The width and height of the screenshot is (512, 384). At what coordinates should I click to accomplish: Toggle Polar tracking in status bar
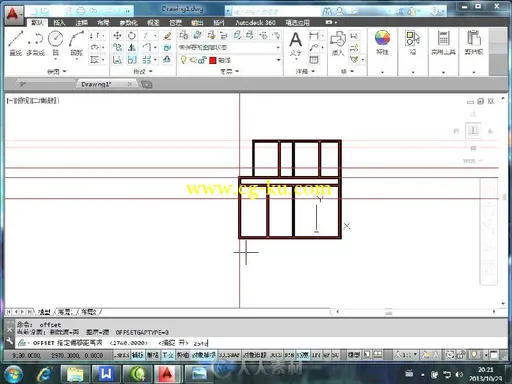coord(183,355)
